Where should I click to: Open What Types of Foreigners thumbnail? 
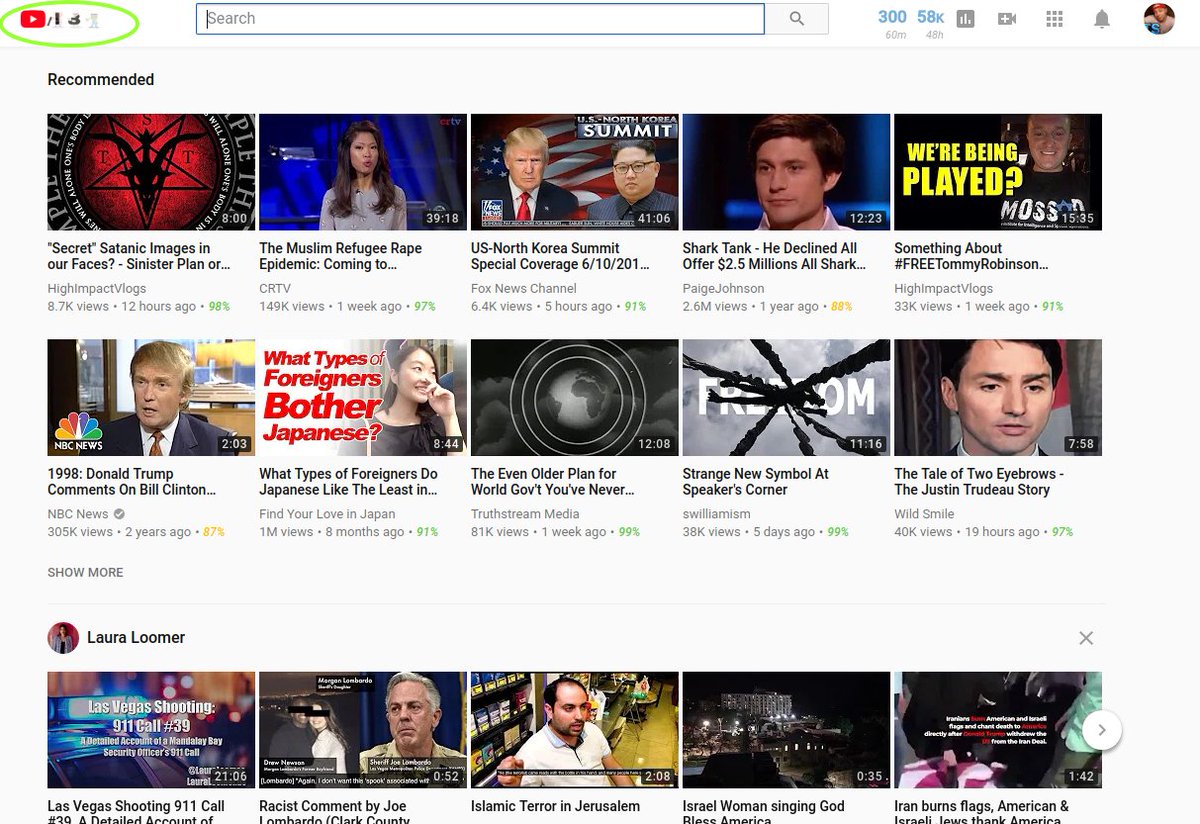click(363, 398)
